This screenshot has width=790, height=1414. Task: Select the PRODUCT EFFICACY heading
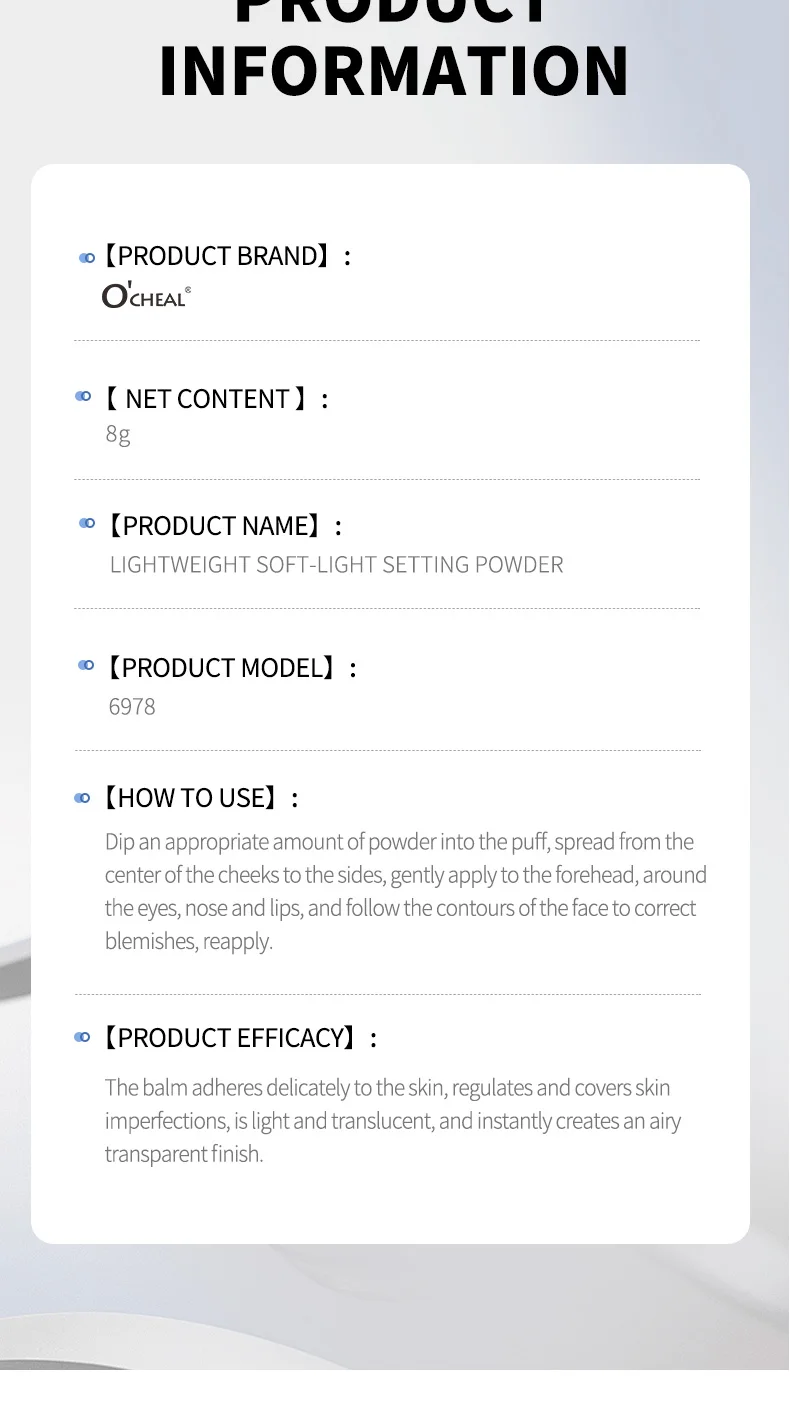click(x=238, y=1038)
